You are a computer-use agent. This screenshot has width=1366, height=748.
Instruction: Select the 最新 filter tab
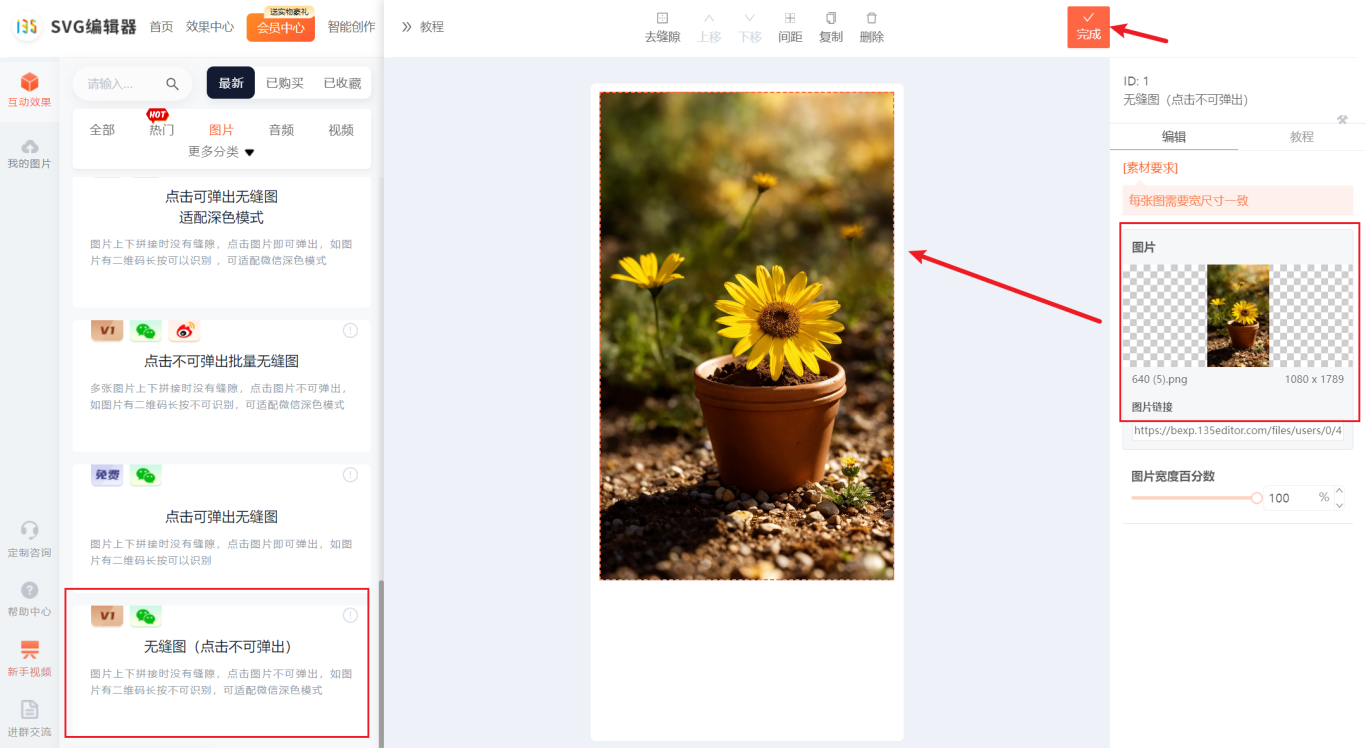(231, 83)
